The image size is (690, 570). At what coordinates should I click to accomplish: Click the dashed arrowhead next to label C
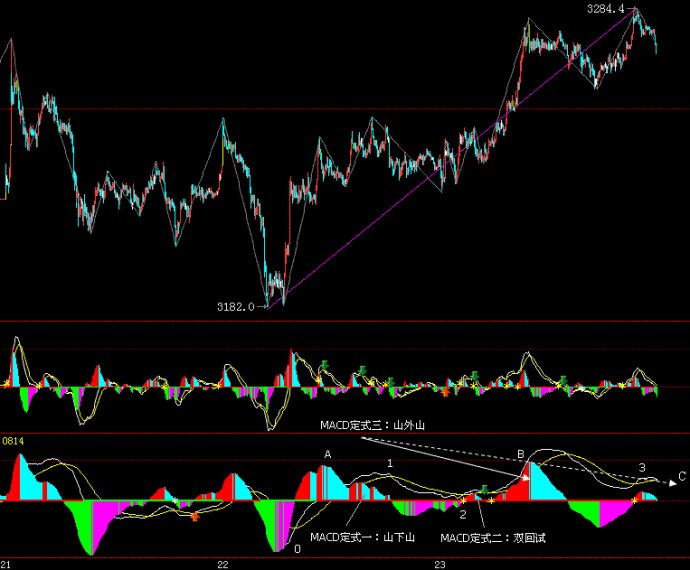pyautogui.click(x=672, y=483)
